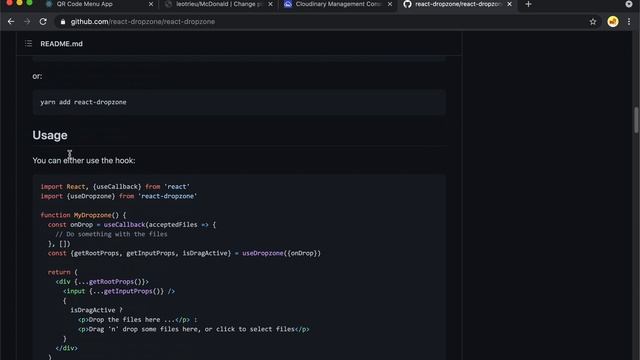
Task: Open the Chrome three-dot menu
Action: coord(629,22)
